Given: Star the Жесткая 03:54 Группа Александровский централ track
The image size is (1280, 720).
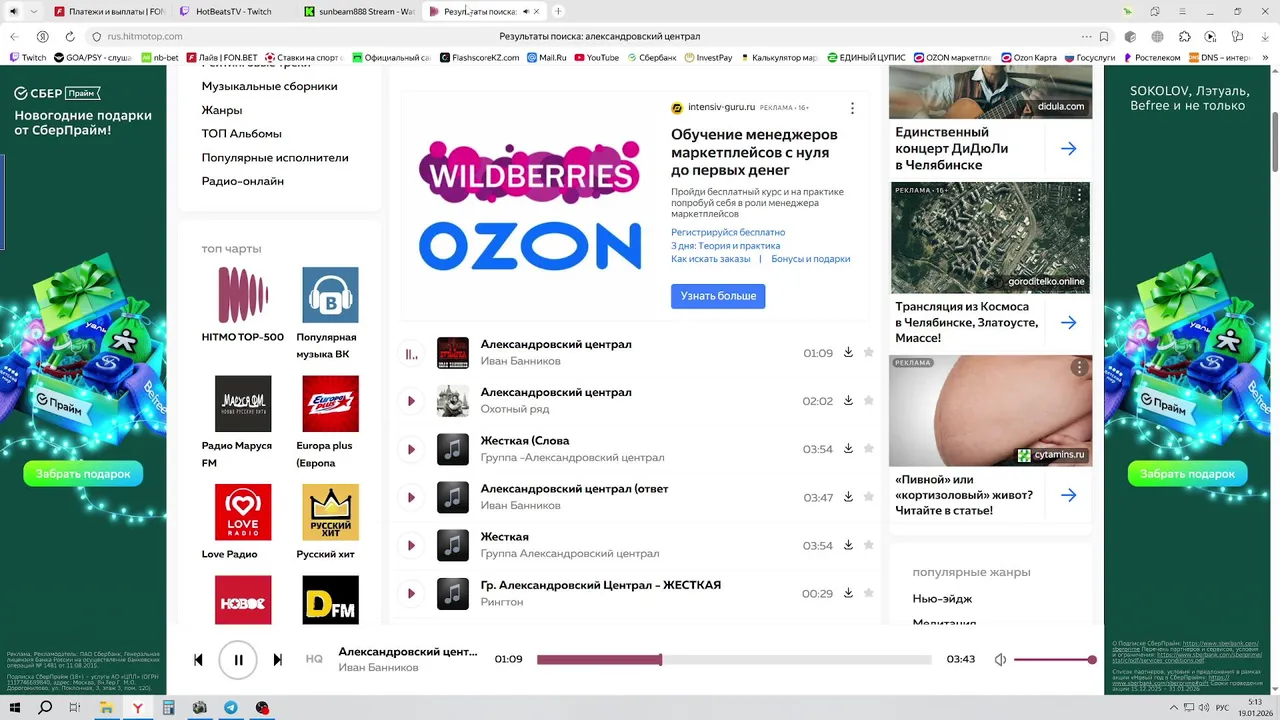Looking at the screenshot, I should click(869, 544).
